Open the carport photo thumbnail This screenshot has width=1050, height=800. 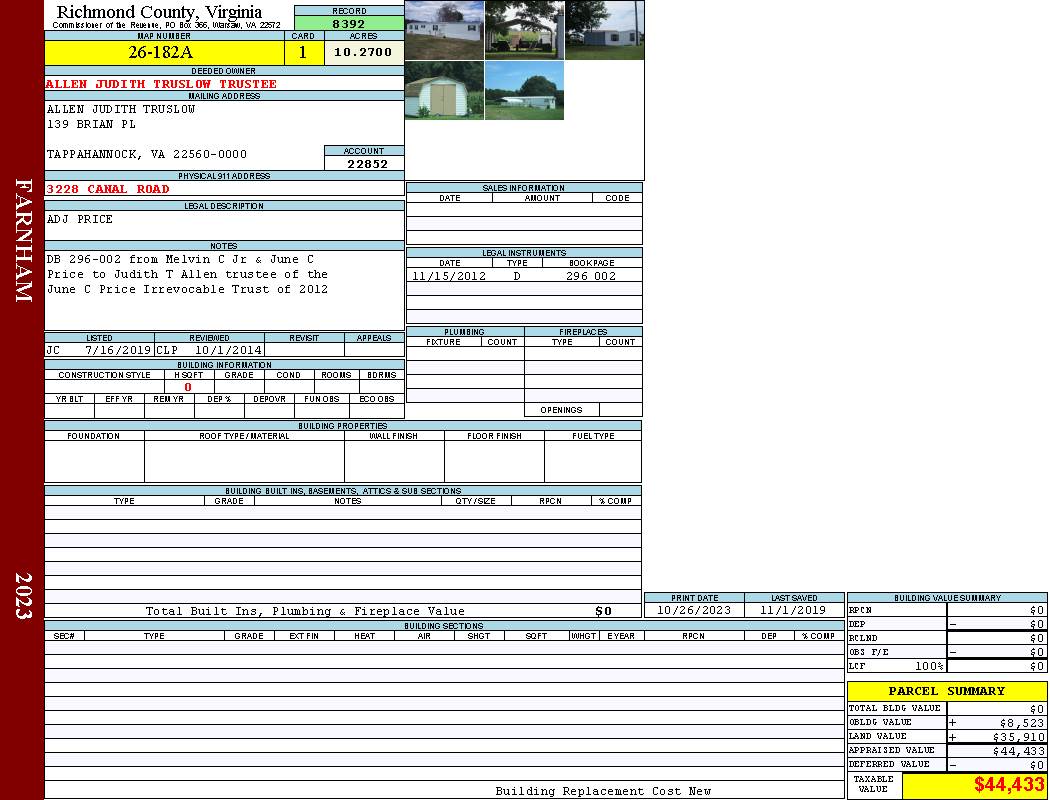pos(524,30)
